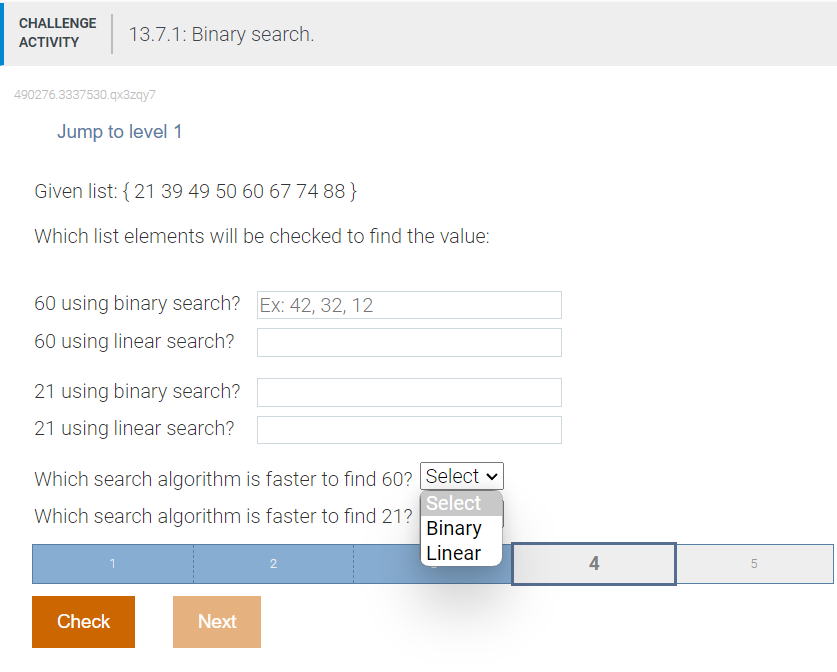Screen dimensions: 837x672
Task: Click the activity ID 490276.3337530.qx3zqy7 text
Action: pos(85,94)
